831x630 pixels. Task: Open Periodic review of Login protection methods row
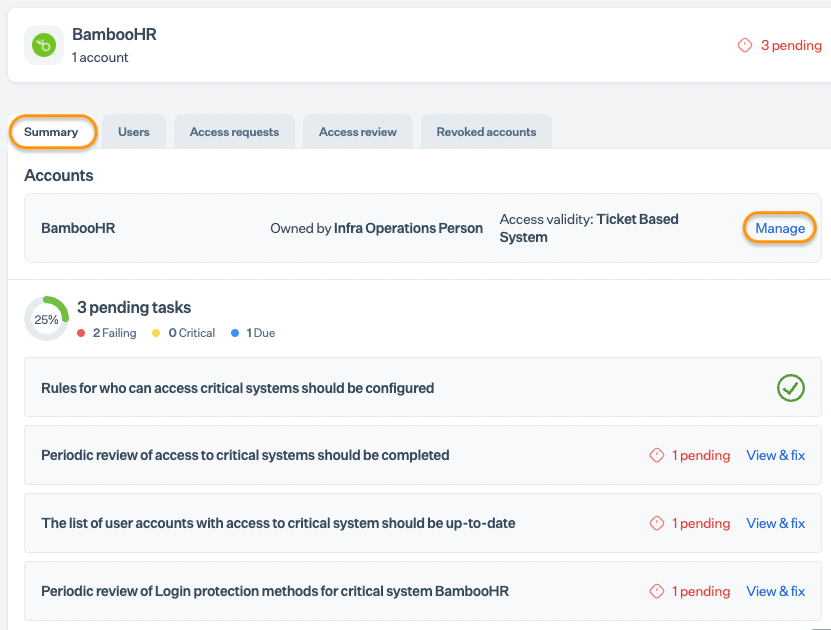(x=423, y=591)
